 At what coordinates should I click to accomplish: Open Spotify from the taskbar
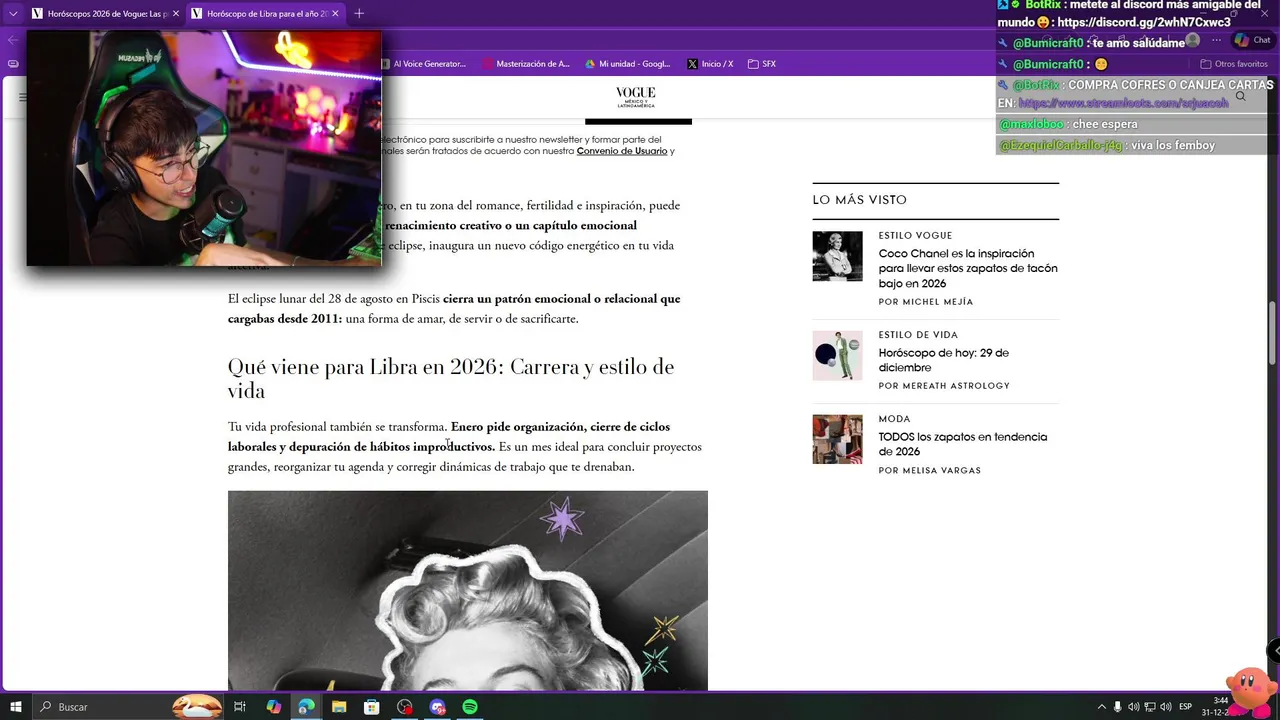tap(470, 707)
